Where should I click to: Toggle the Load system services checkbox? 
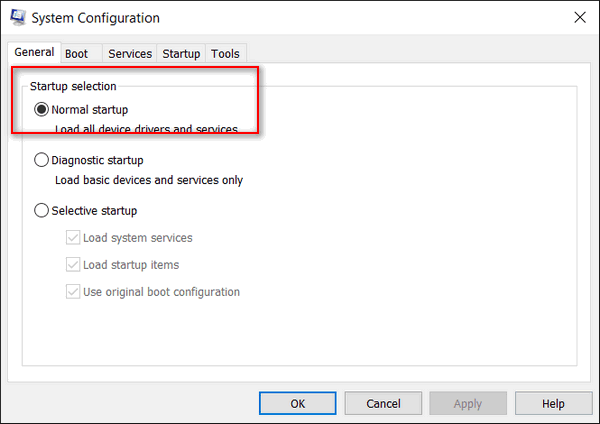click(x=73, y=238)
